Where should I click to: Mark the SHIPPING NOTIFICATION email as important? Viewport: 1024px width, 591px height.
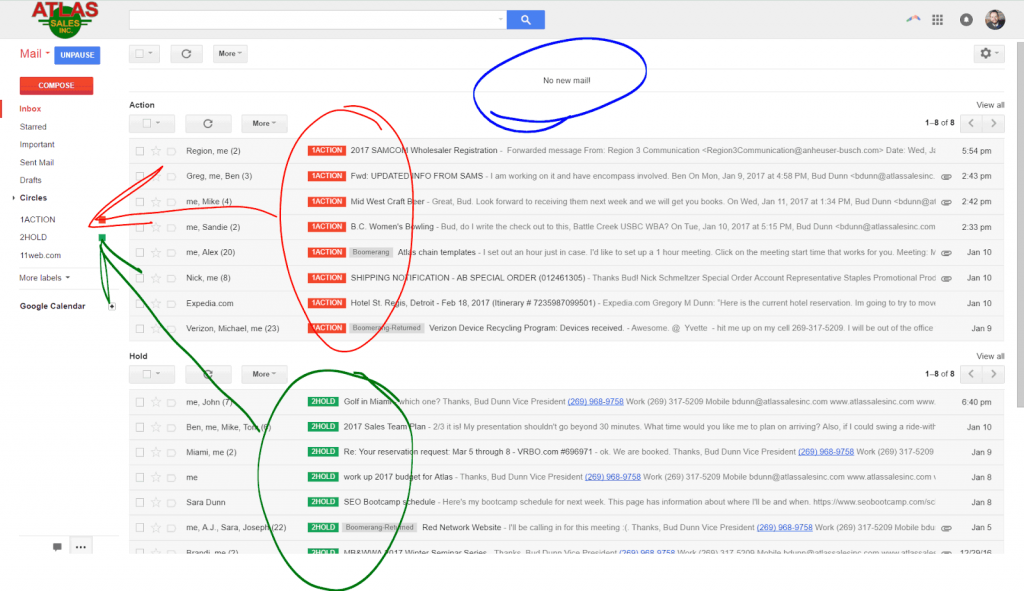(171, 278)
